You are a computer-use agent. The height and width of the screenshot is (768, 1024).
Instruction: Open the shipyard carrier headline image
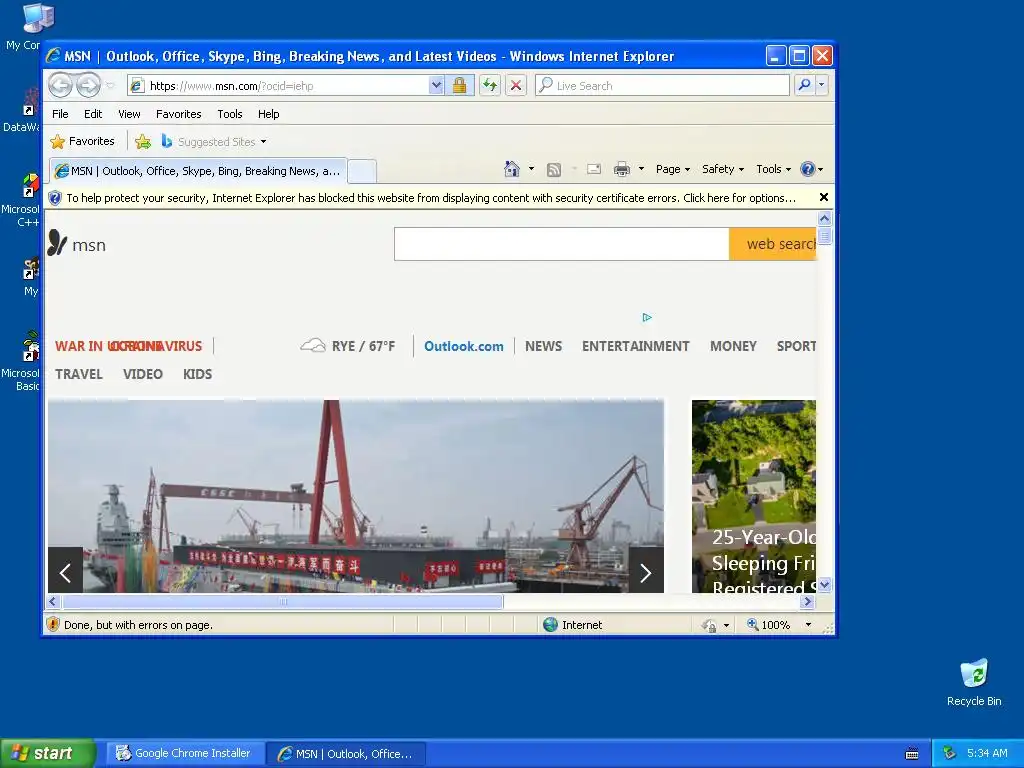coord(356,496)
